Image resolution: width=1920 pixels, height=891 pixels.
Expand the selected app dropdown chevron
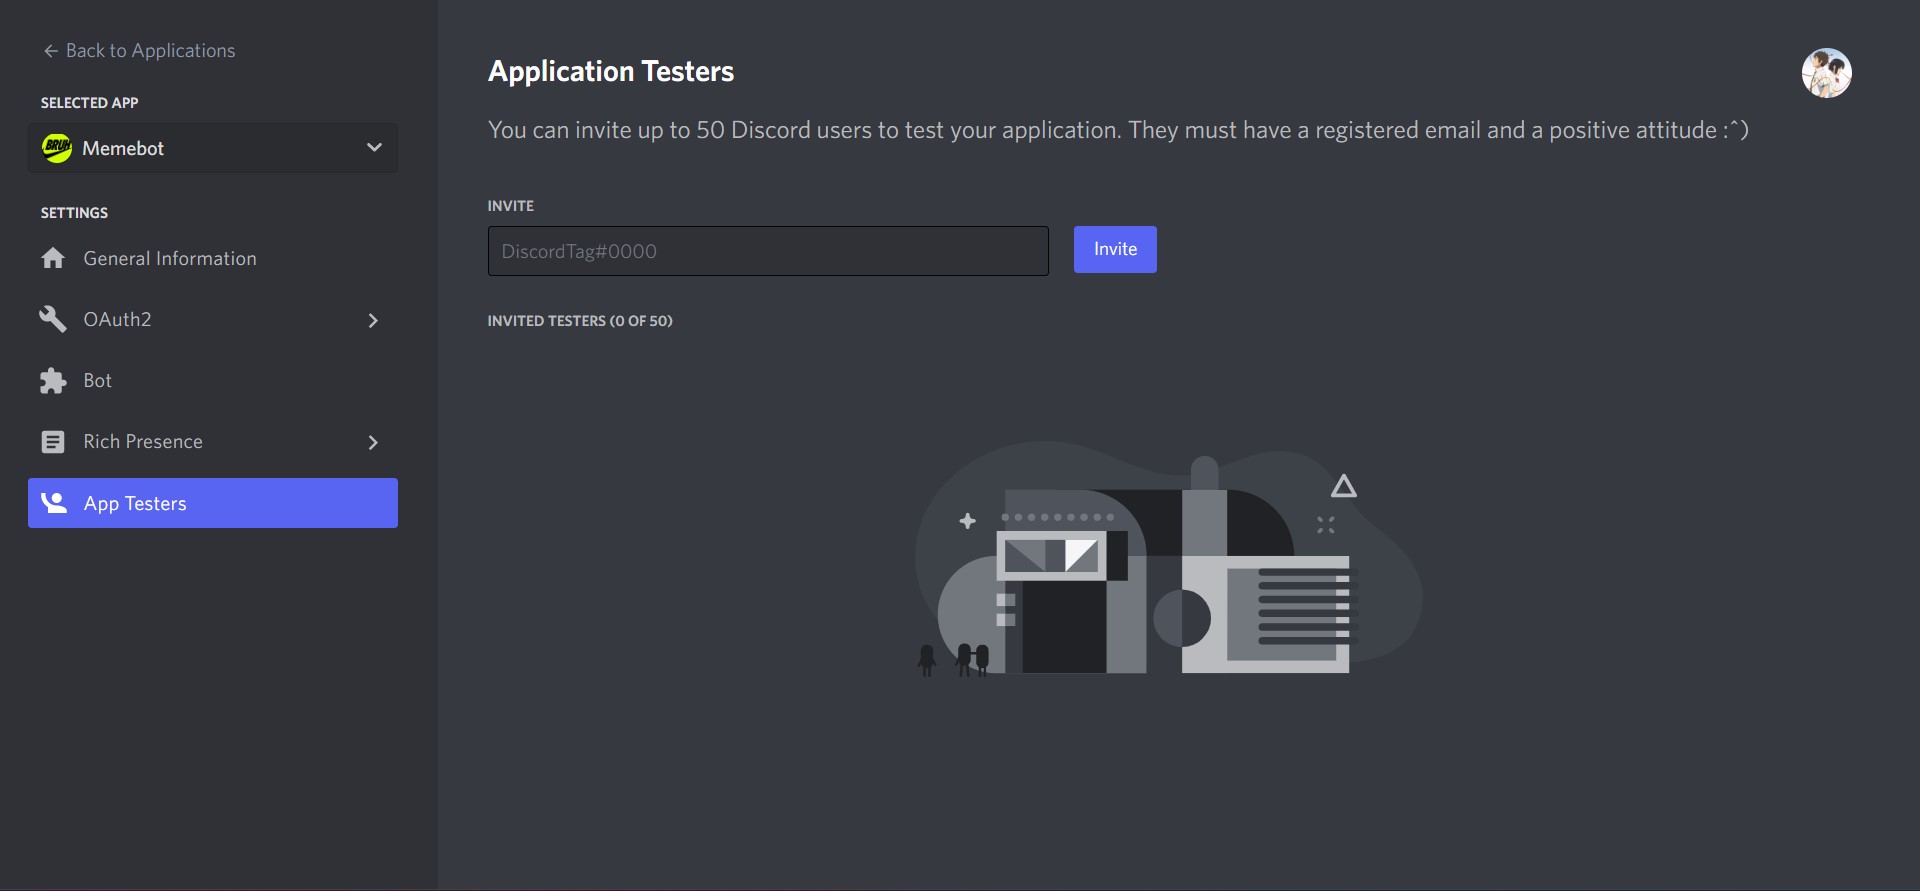374,147
